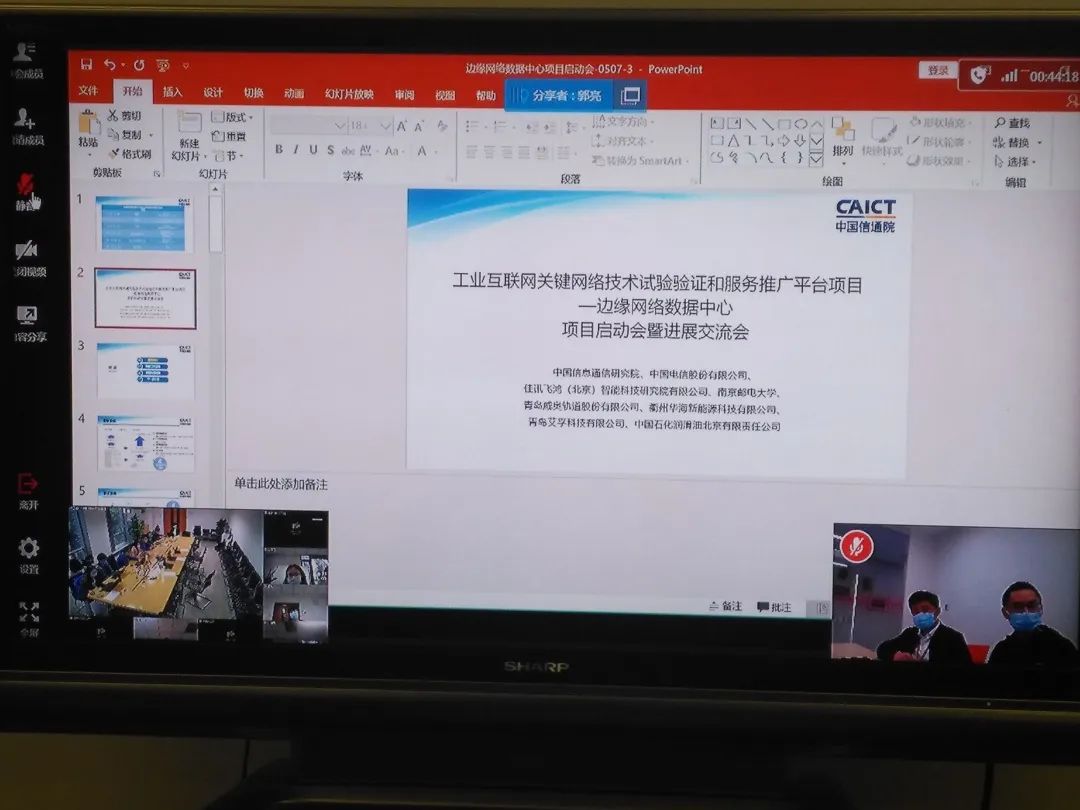1080x810 pixels.
Task: Click the 登录 sign-in button
Action: tap(937, 70)
